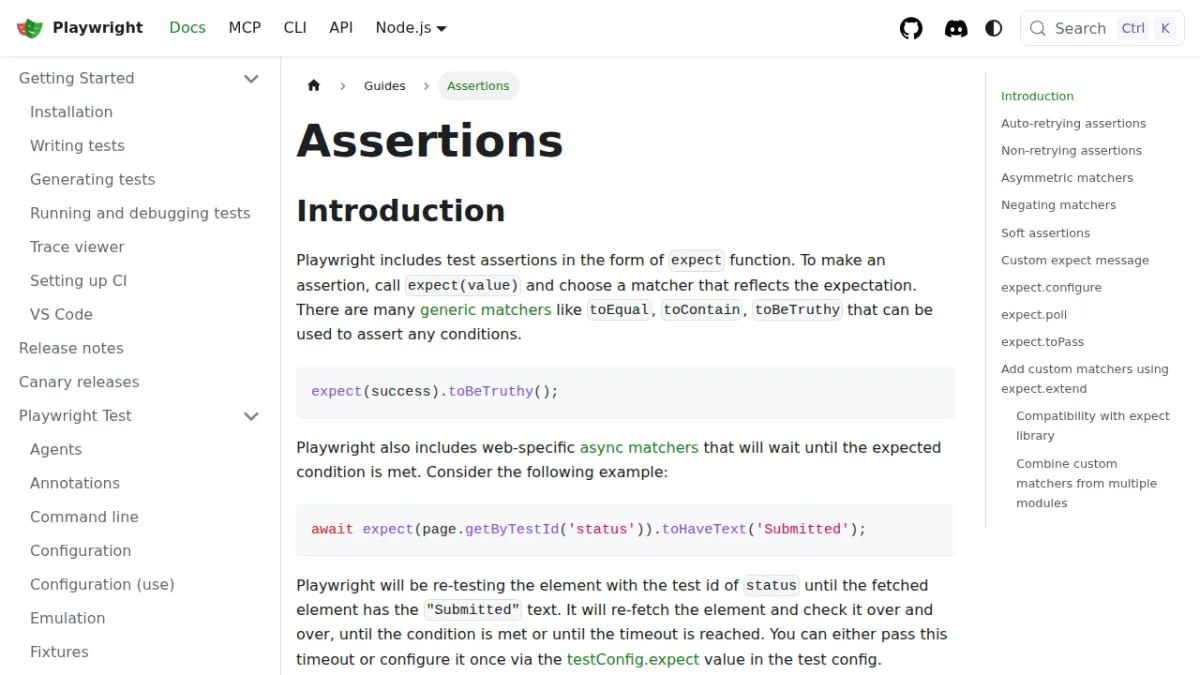The width and height of the screenshot is (1200, 675).
Task: Open Agents in the sidebar
Action: pos(56,450)
